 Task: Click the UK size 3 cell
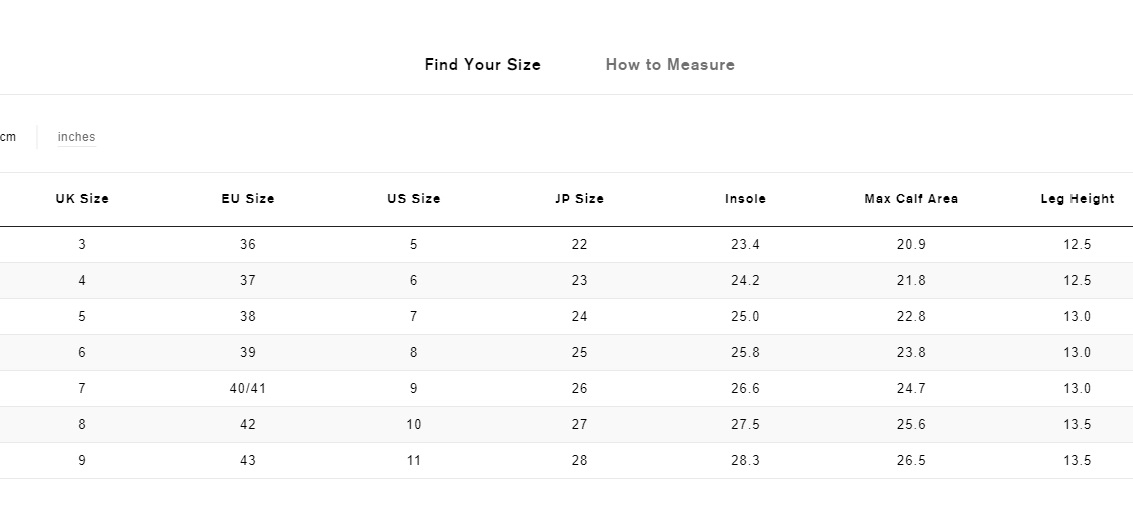pyautogui.click(x=82, y=245)
